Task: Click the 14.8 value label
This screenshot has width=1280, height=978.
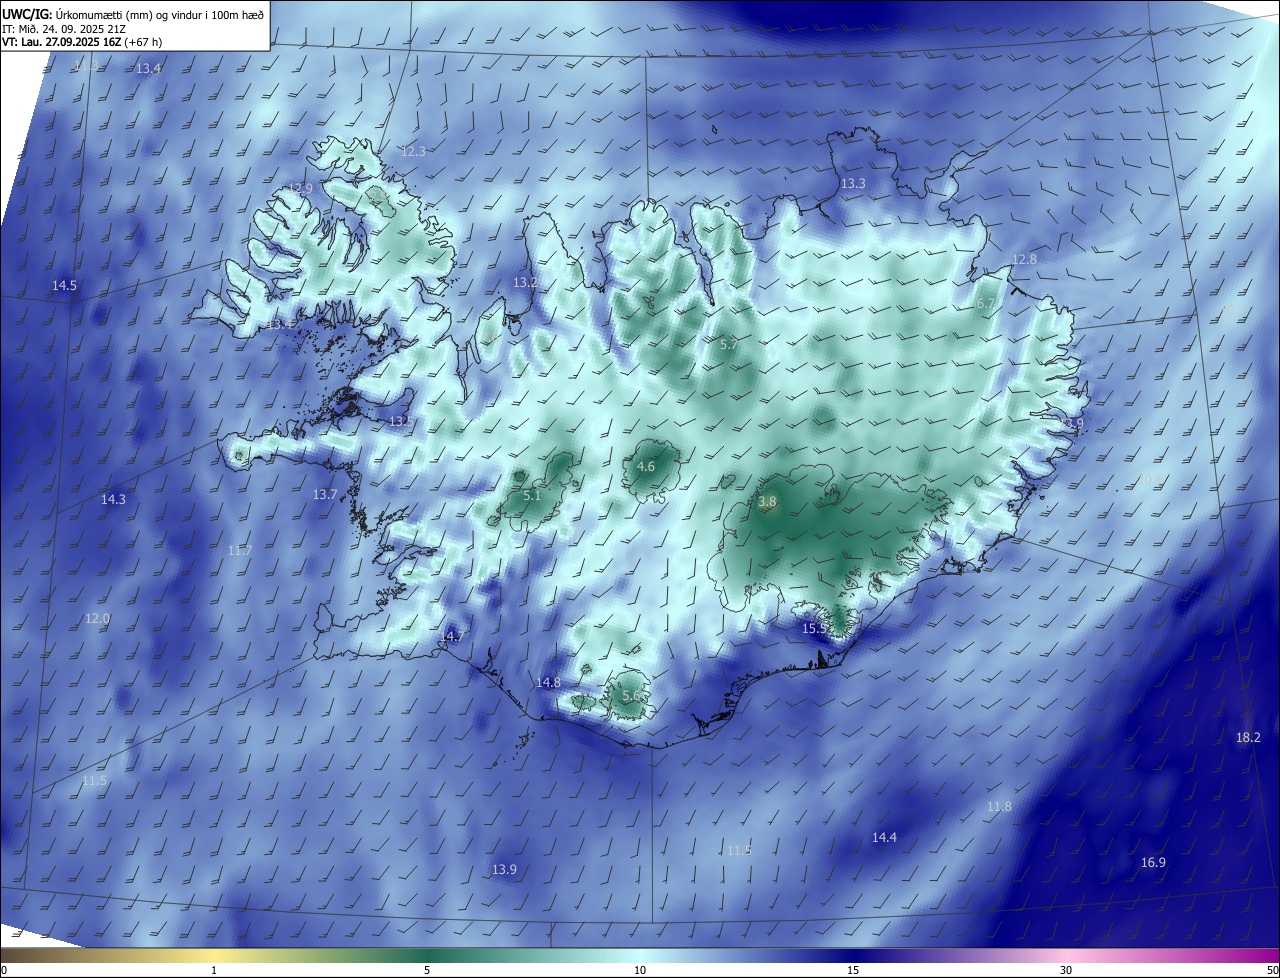Action: [548, 683]
